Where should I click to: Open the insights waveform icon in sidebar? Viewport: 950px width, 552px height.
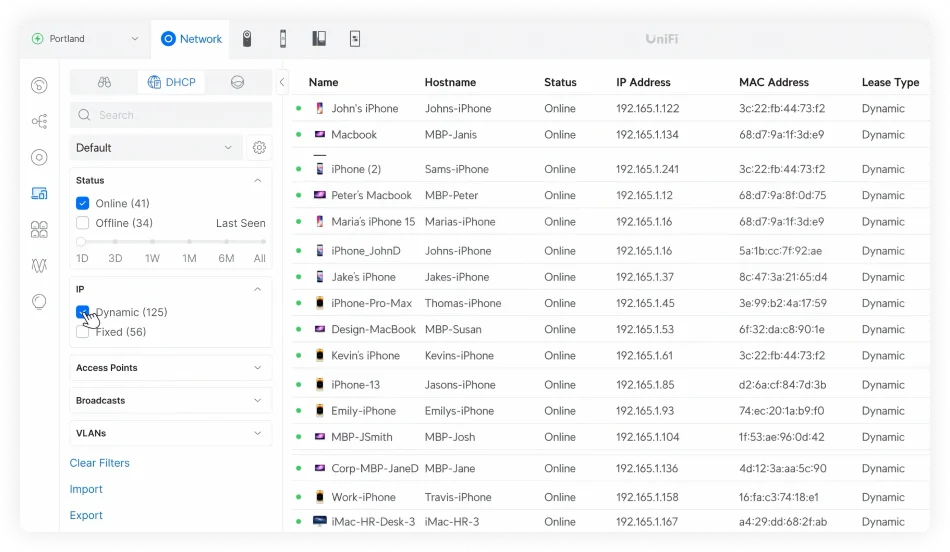[x=39, y=265]
